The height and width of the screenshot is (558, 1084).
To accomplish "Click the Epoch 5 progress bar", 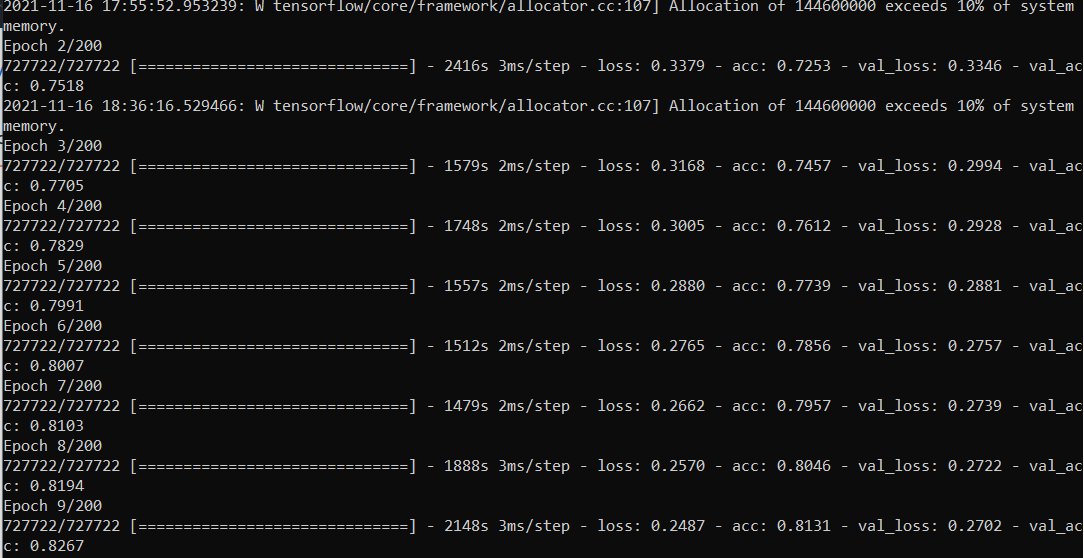I will pos(273,287).
